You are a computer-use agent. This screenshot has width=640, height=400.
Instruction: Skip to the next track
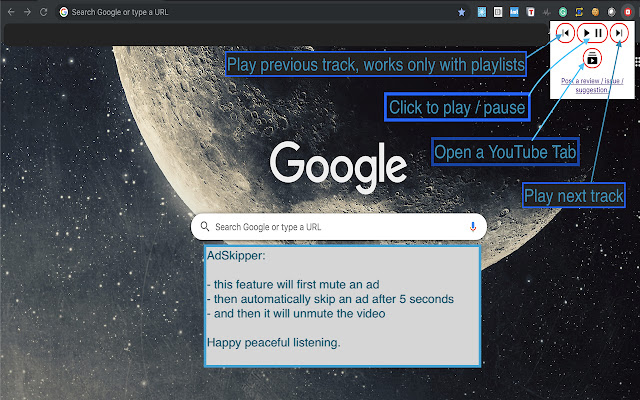[x=619, y=33]
